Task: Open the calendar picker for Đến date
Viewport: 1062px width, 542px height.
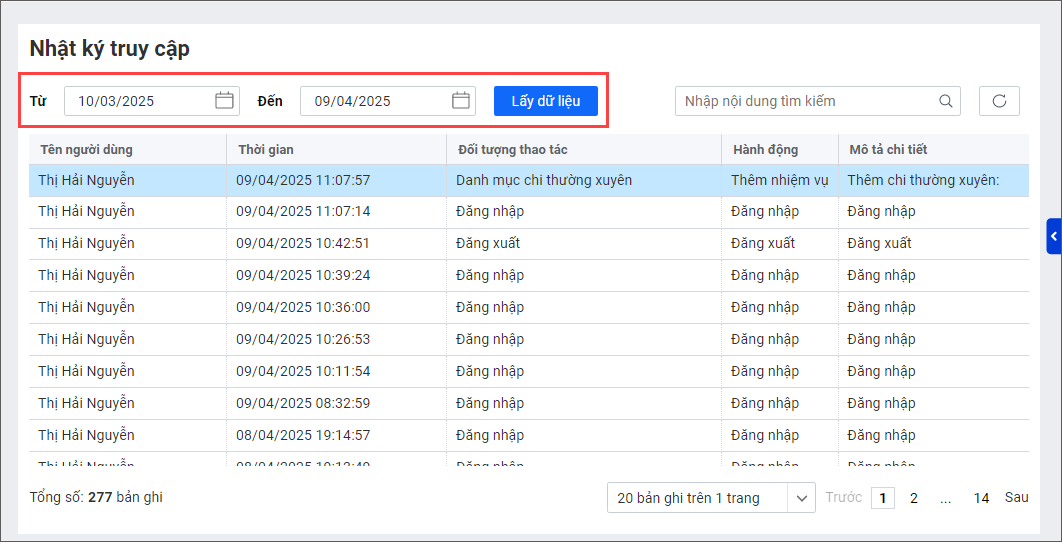Action: [x=461, y=101]
